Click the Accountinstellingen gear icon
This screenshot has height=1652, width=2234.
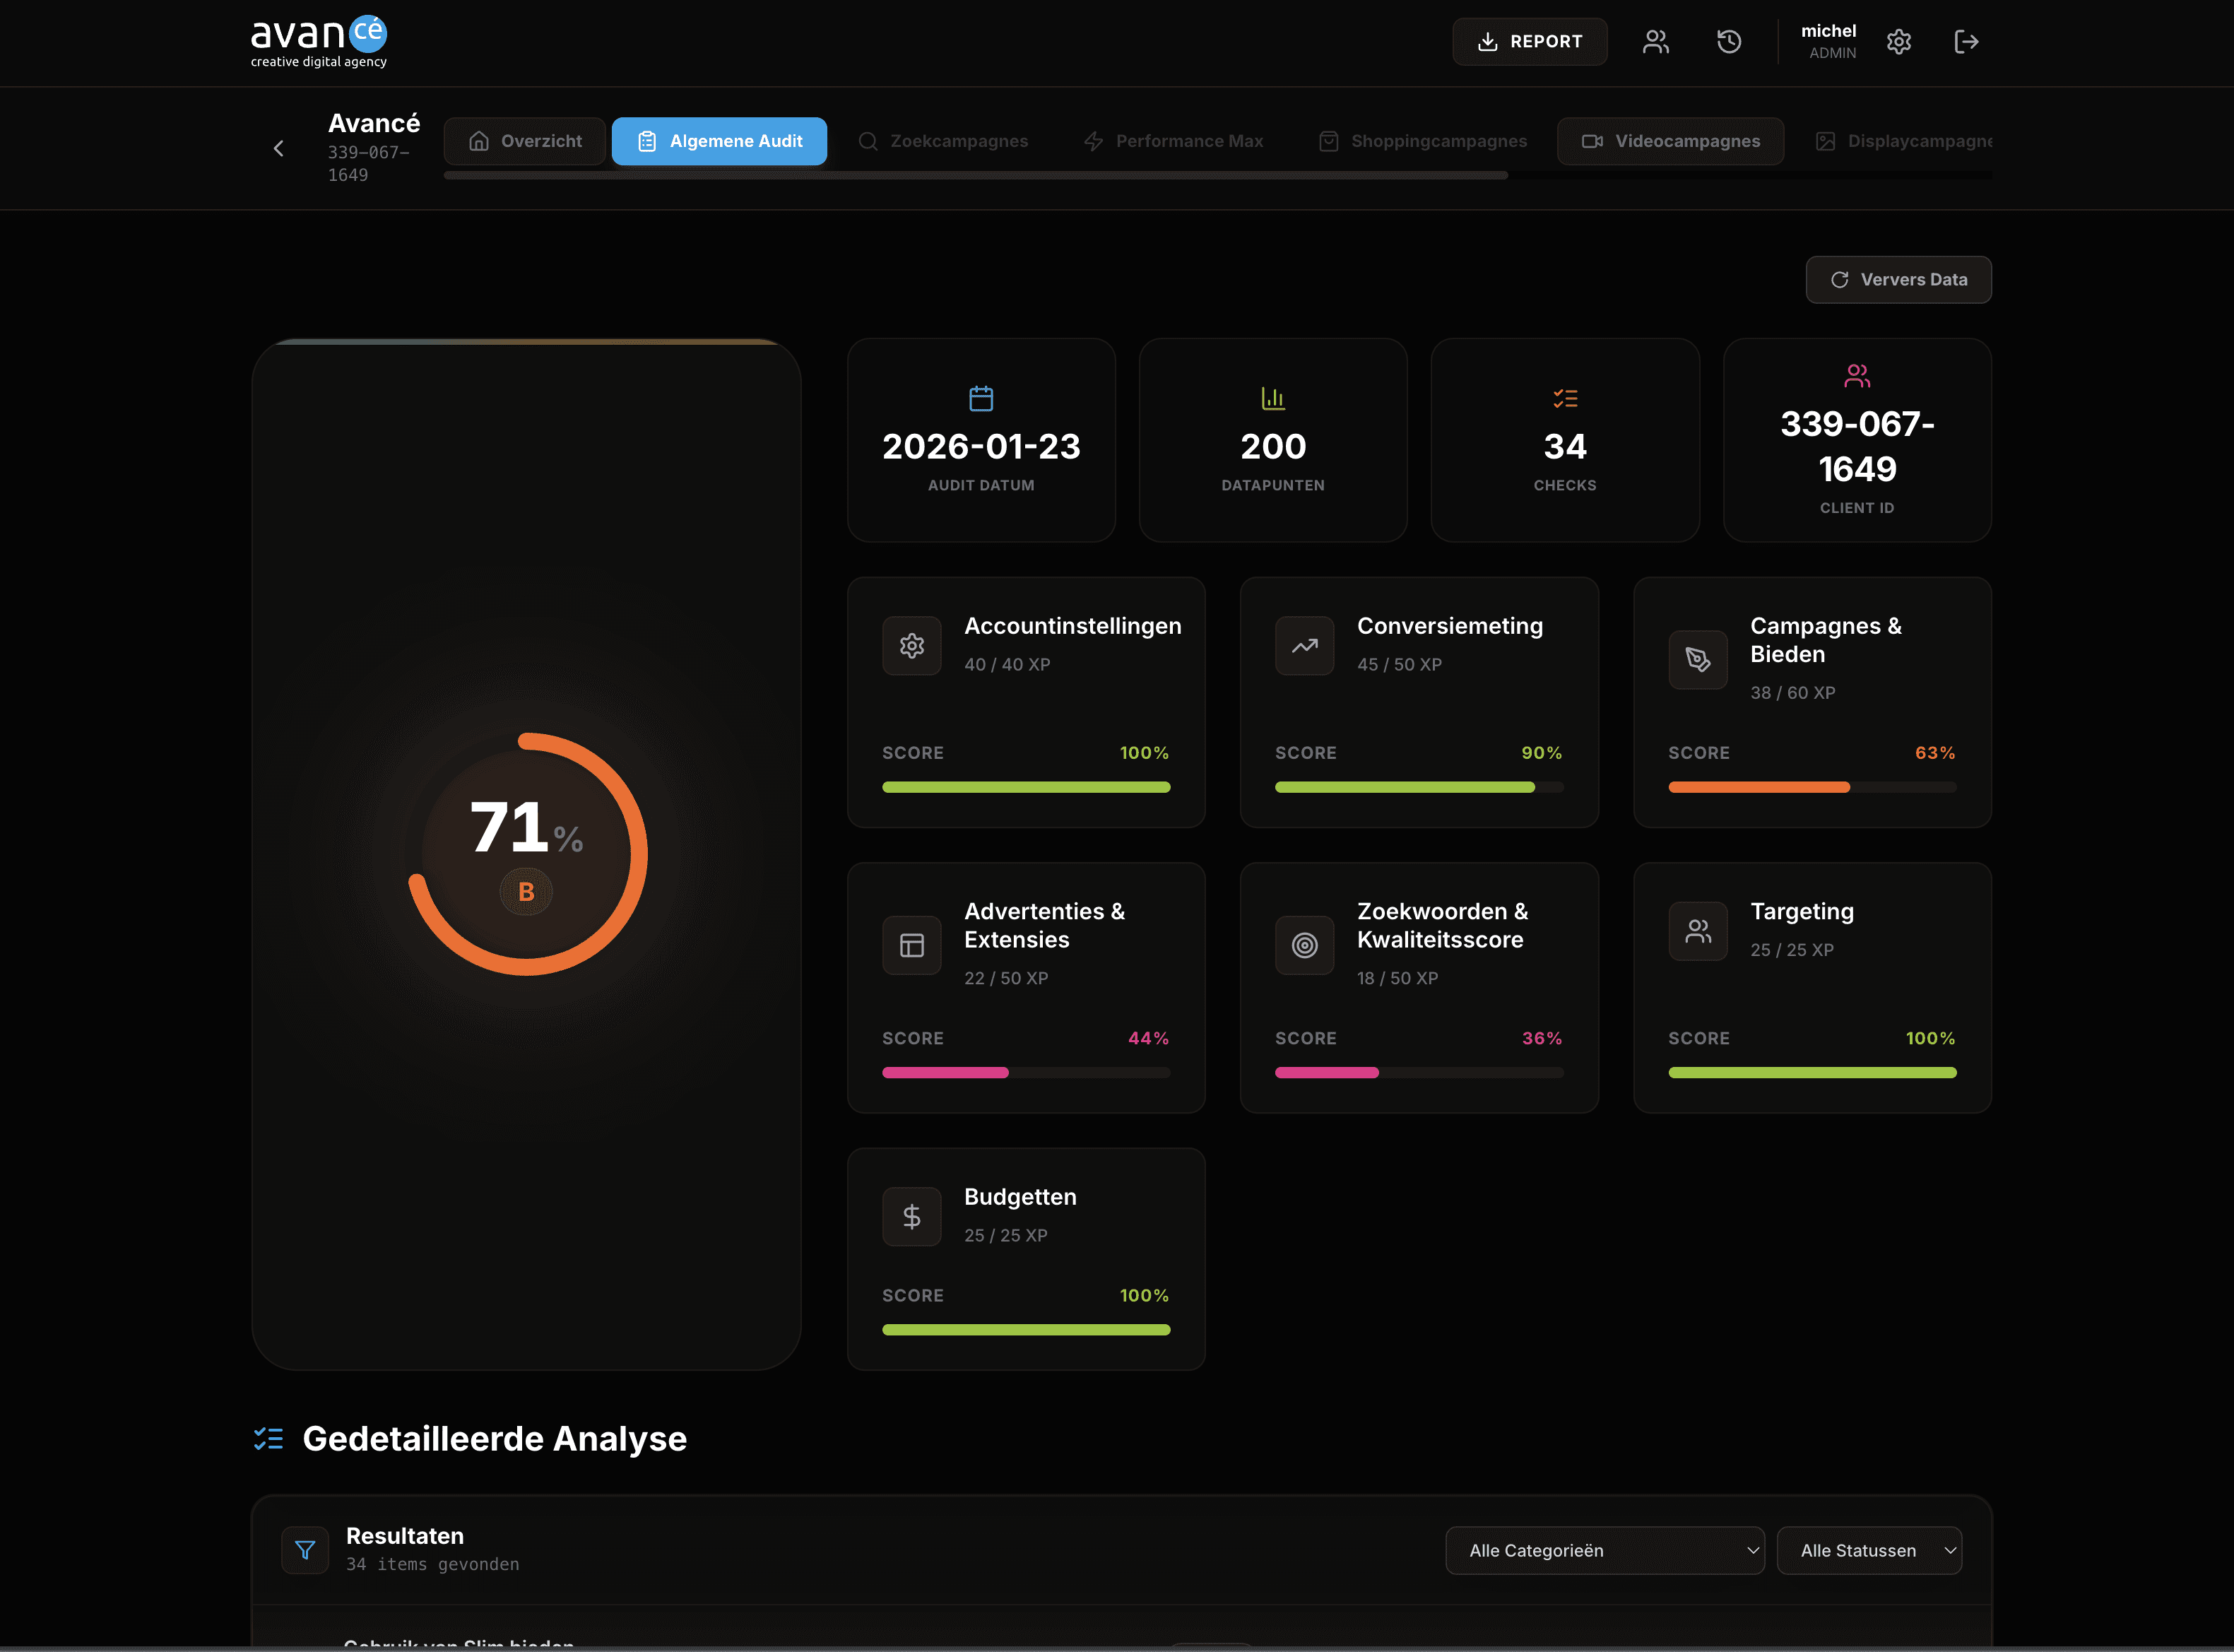(x=911, y=645)
